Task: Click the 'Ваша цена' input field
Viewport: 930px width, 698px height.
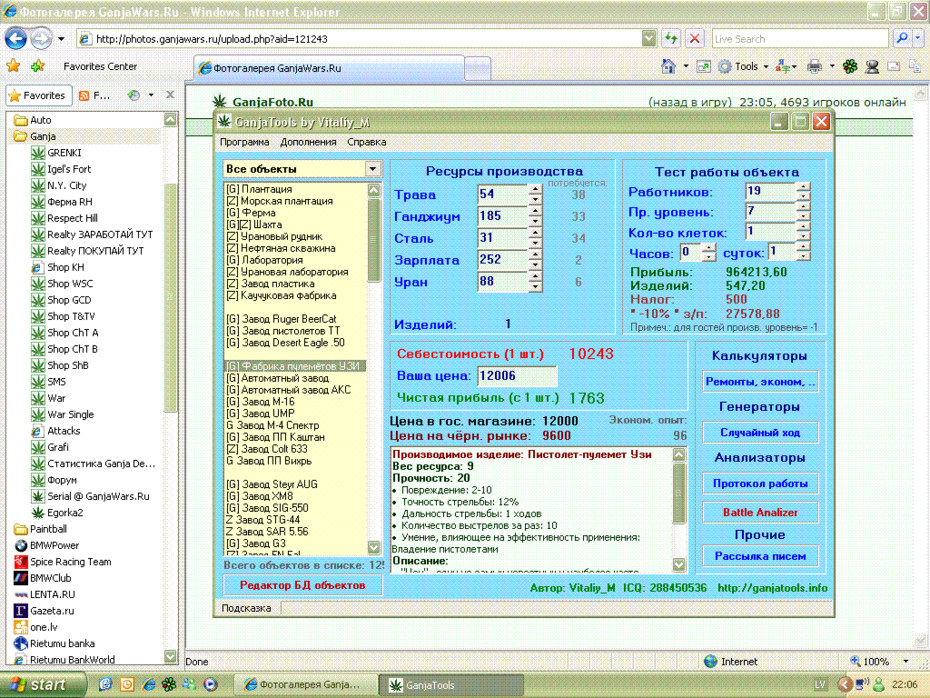Action: [x=517, y=376]
